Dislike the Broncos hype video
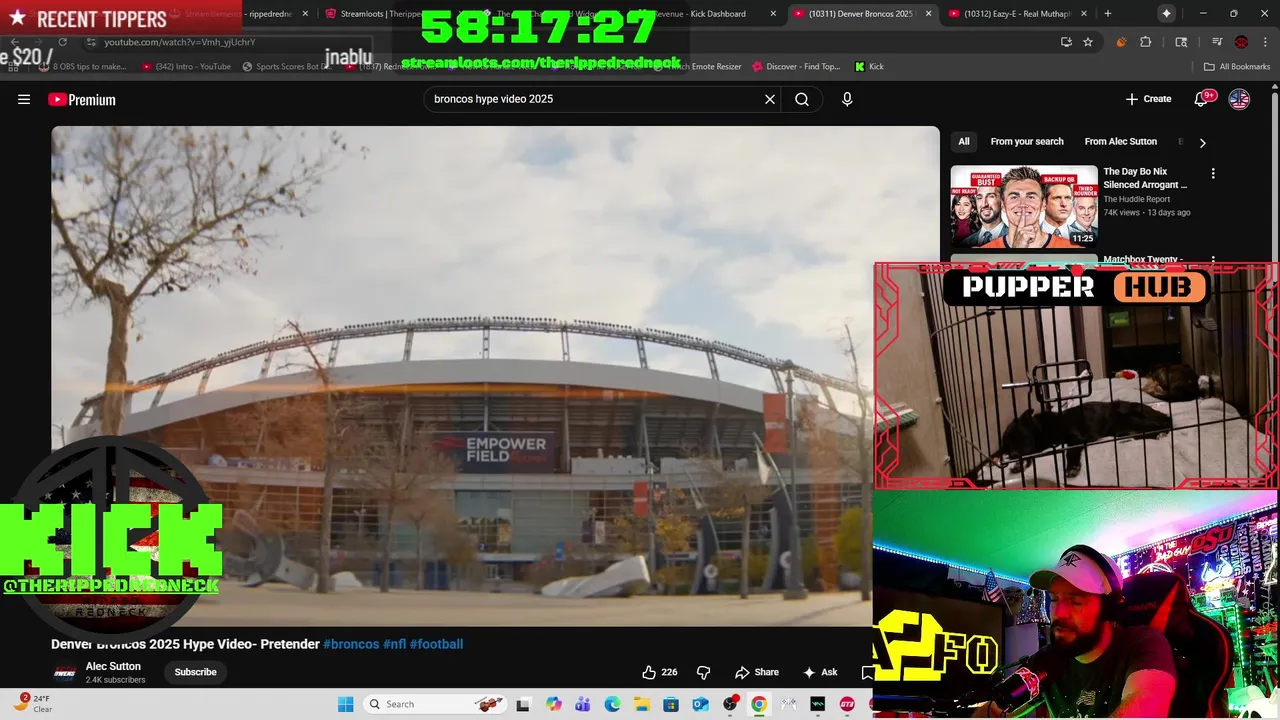The image size is (1280, 720). coord(703,672)
